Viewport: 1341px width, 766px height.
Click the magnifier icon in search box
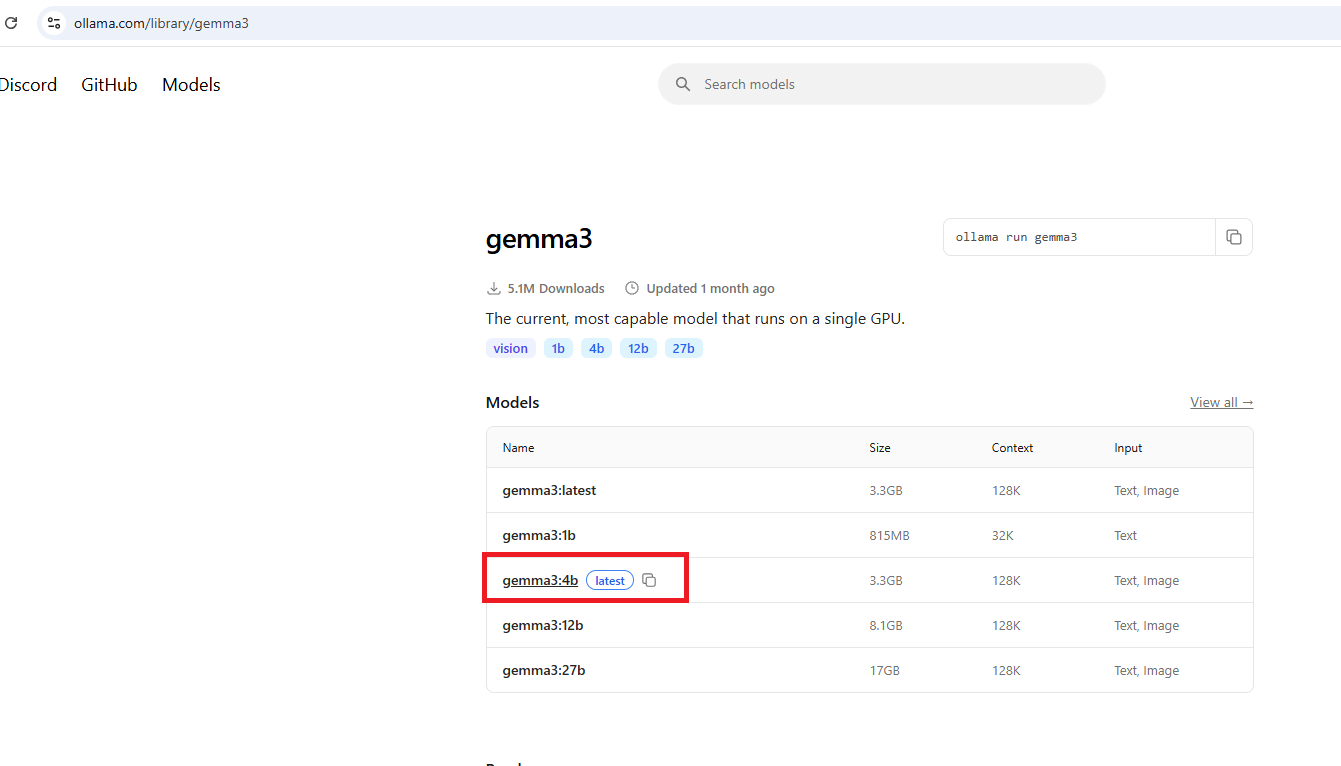click(683, 84)
